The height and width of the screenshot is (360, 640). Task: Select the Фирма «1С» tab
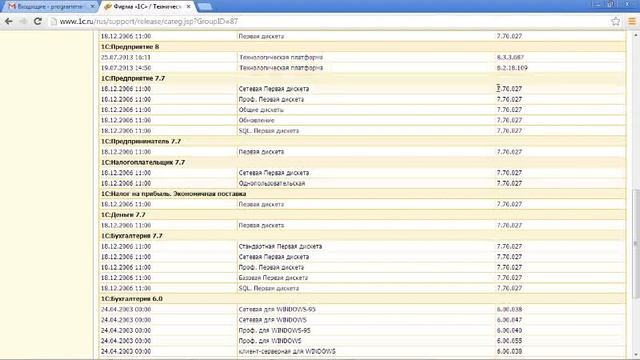(147, 7)
